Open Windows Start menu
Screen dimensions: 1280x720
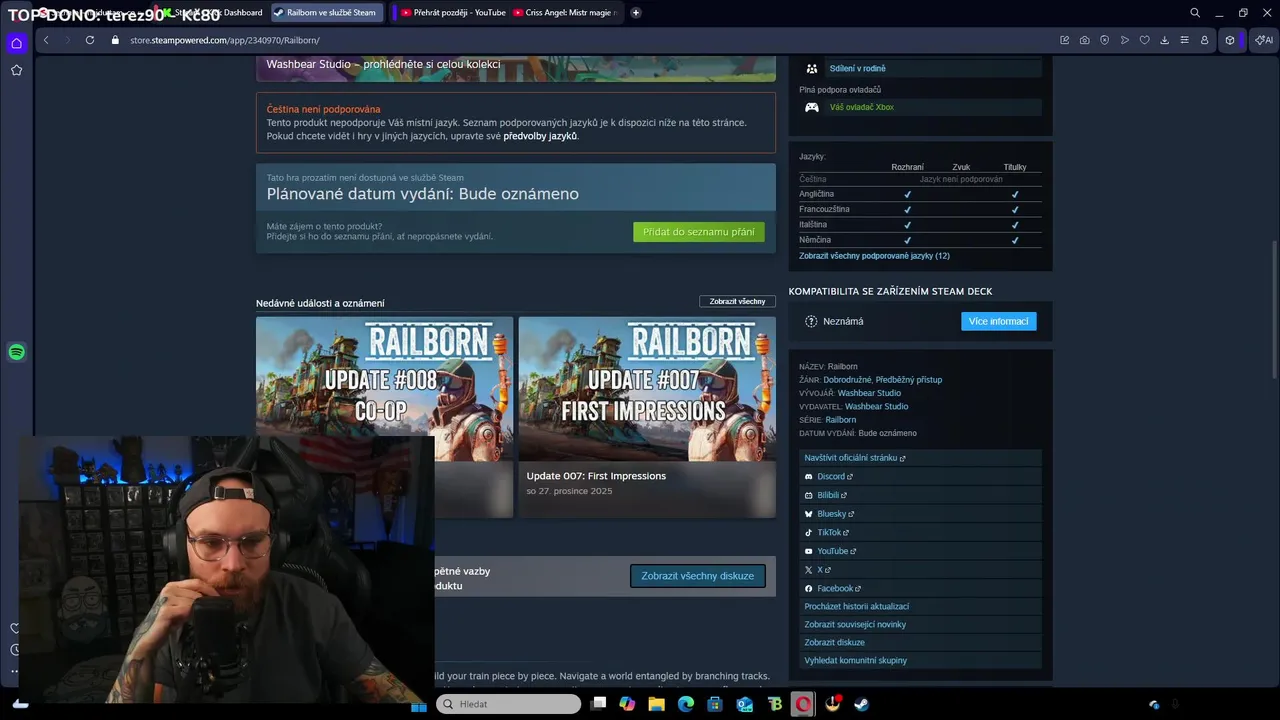point(419,704)
